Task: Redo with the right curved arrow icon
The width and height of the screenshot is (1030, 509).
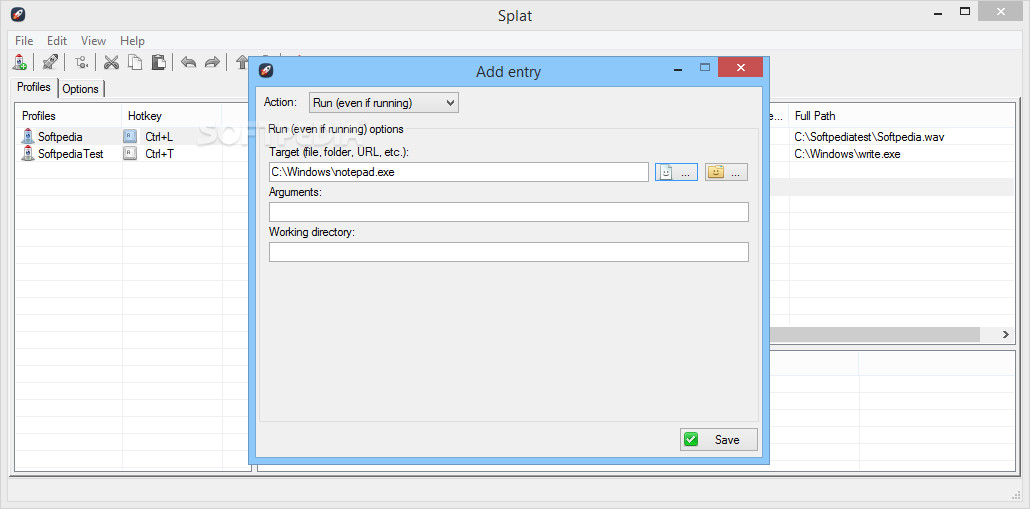Action: click(x=212, y=62)
